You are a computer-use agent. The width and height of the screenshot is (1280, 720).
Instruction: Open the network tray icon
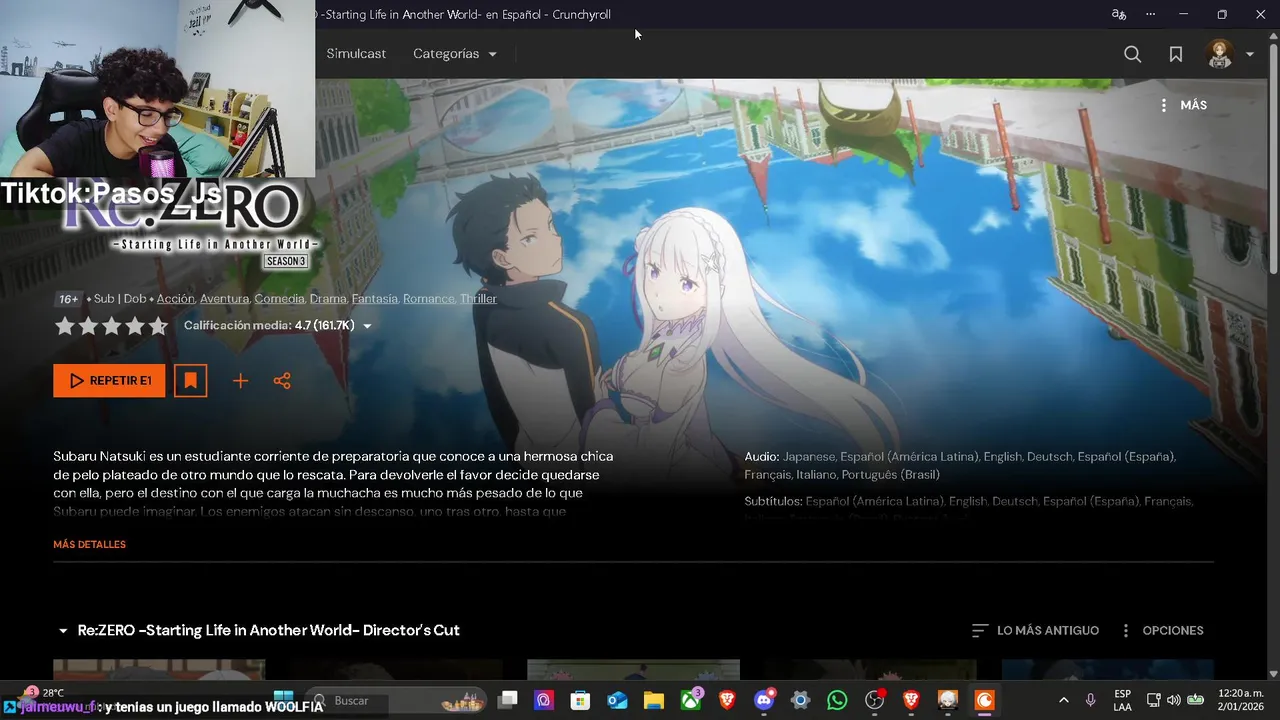tap(1153, 700)
